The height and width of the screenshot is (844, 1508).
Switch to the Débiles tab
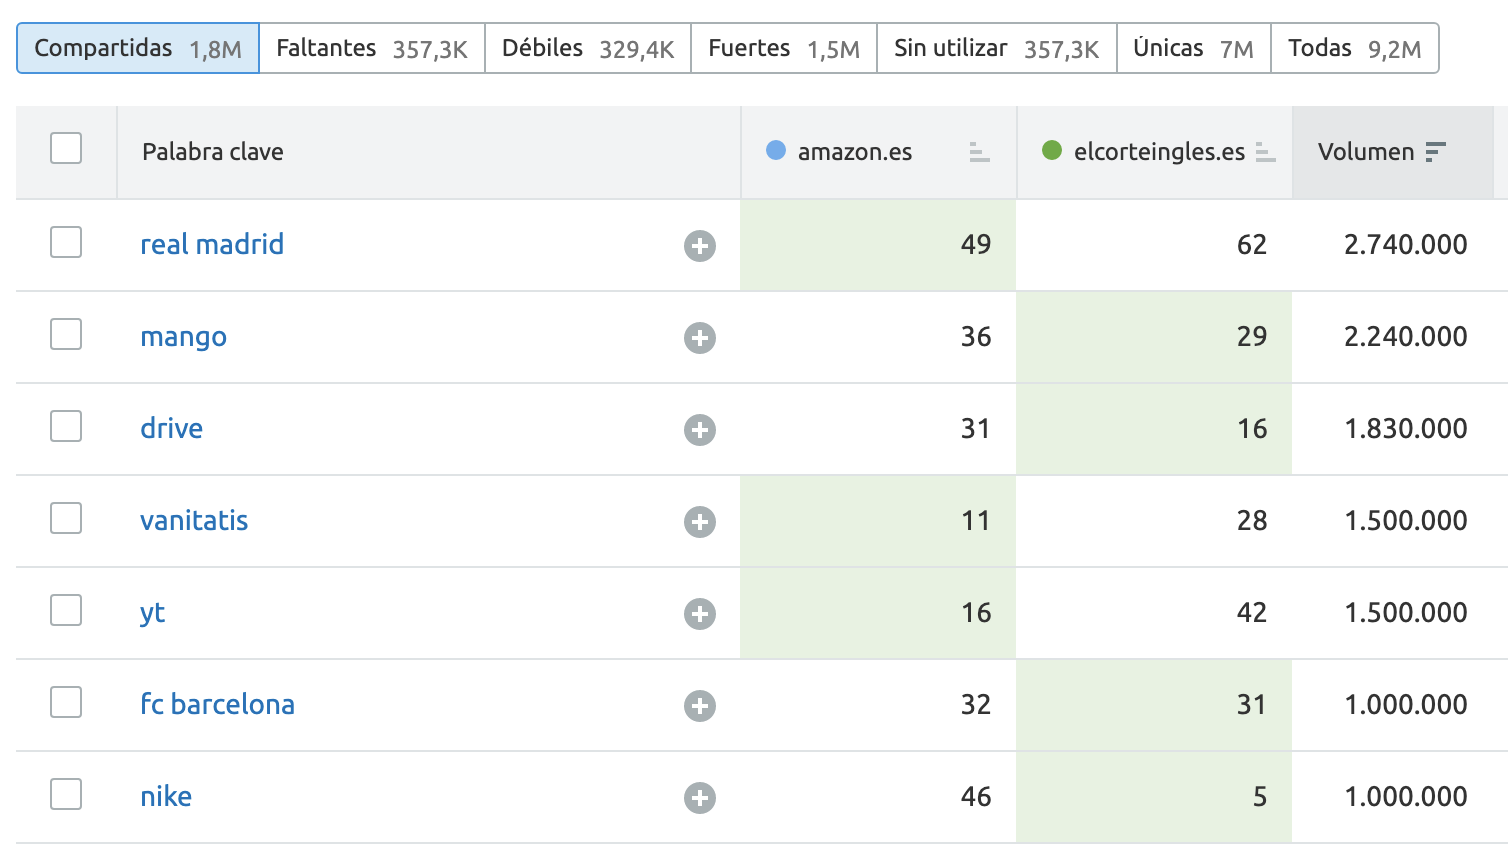tap(588, 48)
